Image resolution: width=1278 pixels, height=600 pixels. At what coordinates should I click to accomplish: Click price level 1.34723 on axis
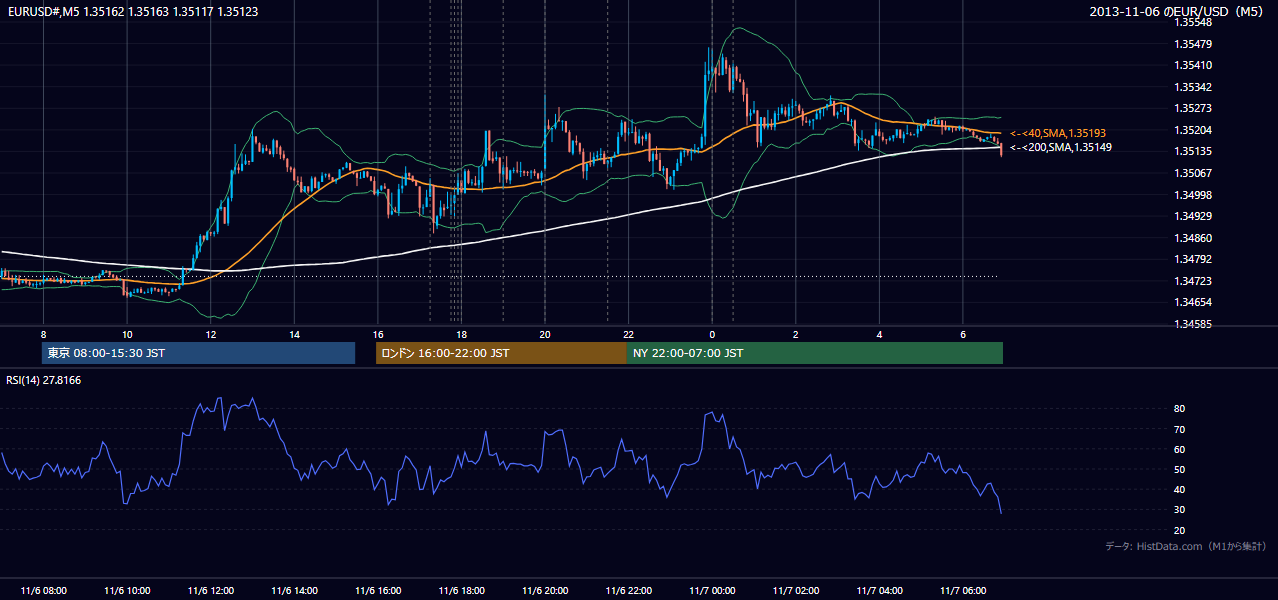1193,281
